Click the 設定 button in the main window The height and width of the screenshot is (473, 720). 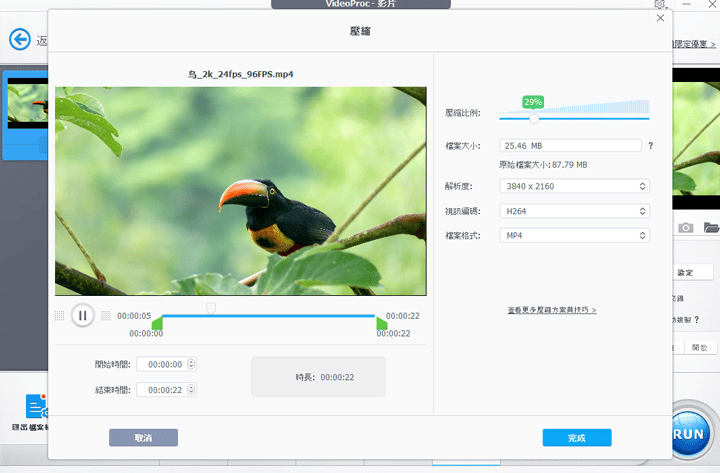point(693,272)
